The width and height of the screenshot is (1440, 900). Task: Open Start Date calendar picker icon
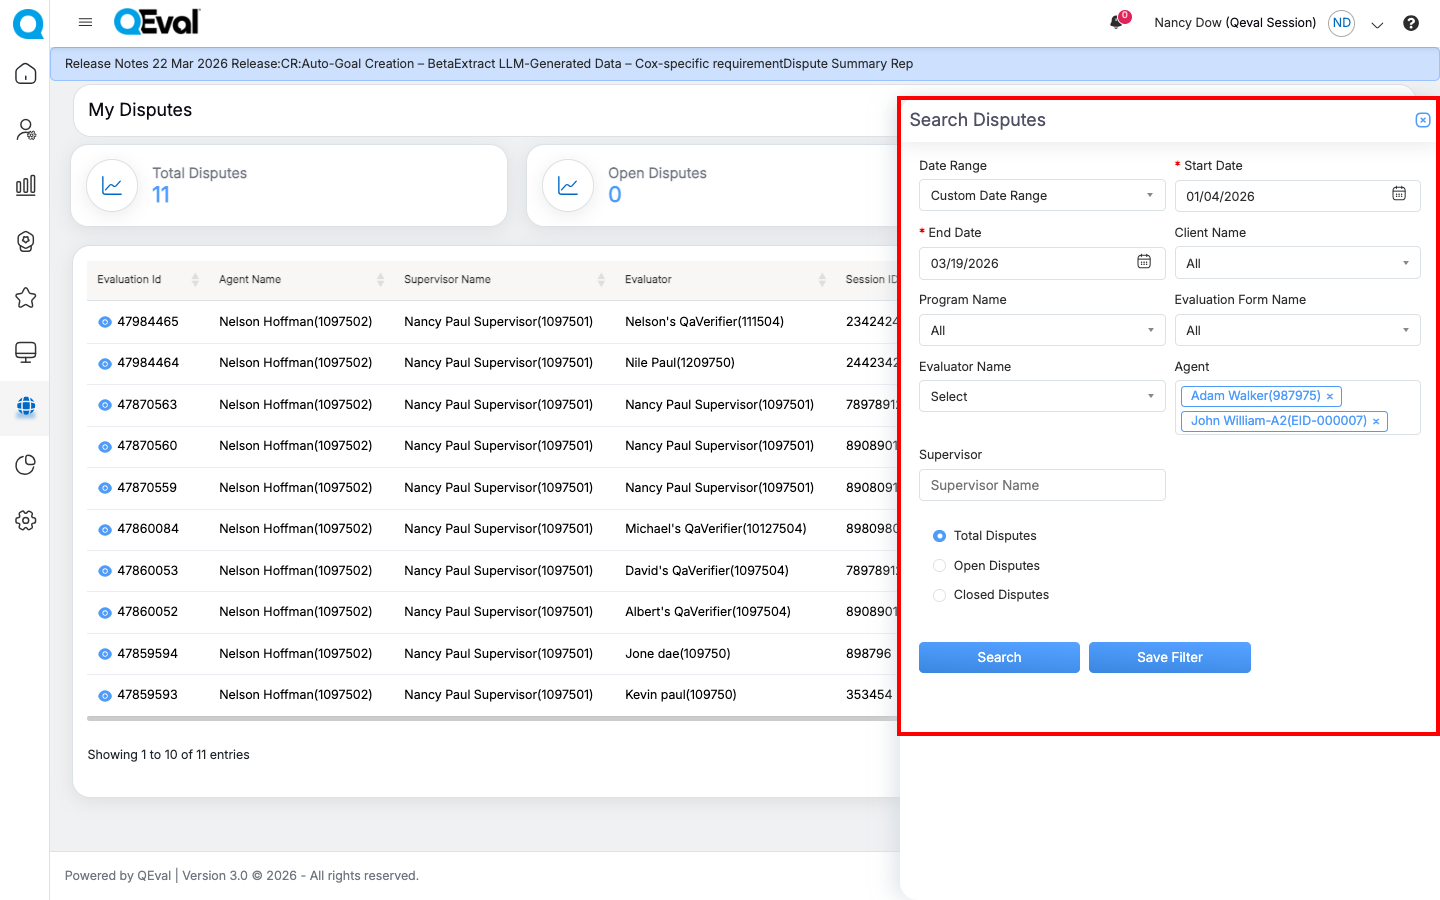coord(1398,194)
